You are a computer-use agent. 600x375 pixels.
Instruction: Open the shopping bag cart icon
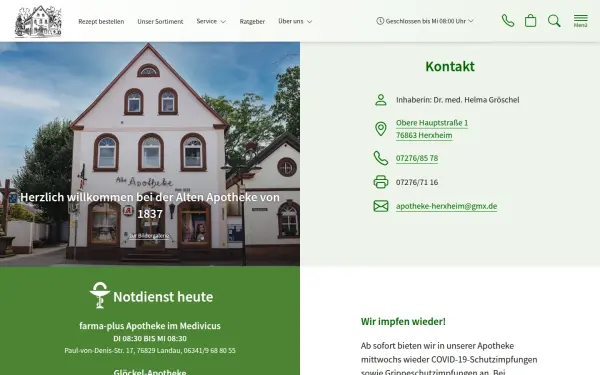[530, 21]
